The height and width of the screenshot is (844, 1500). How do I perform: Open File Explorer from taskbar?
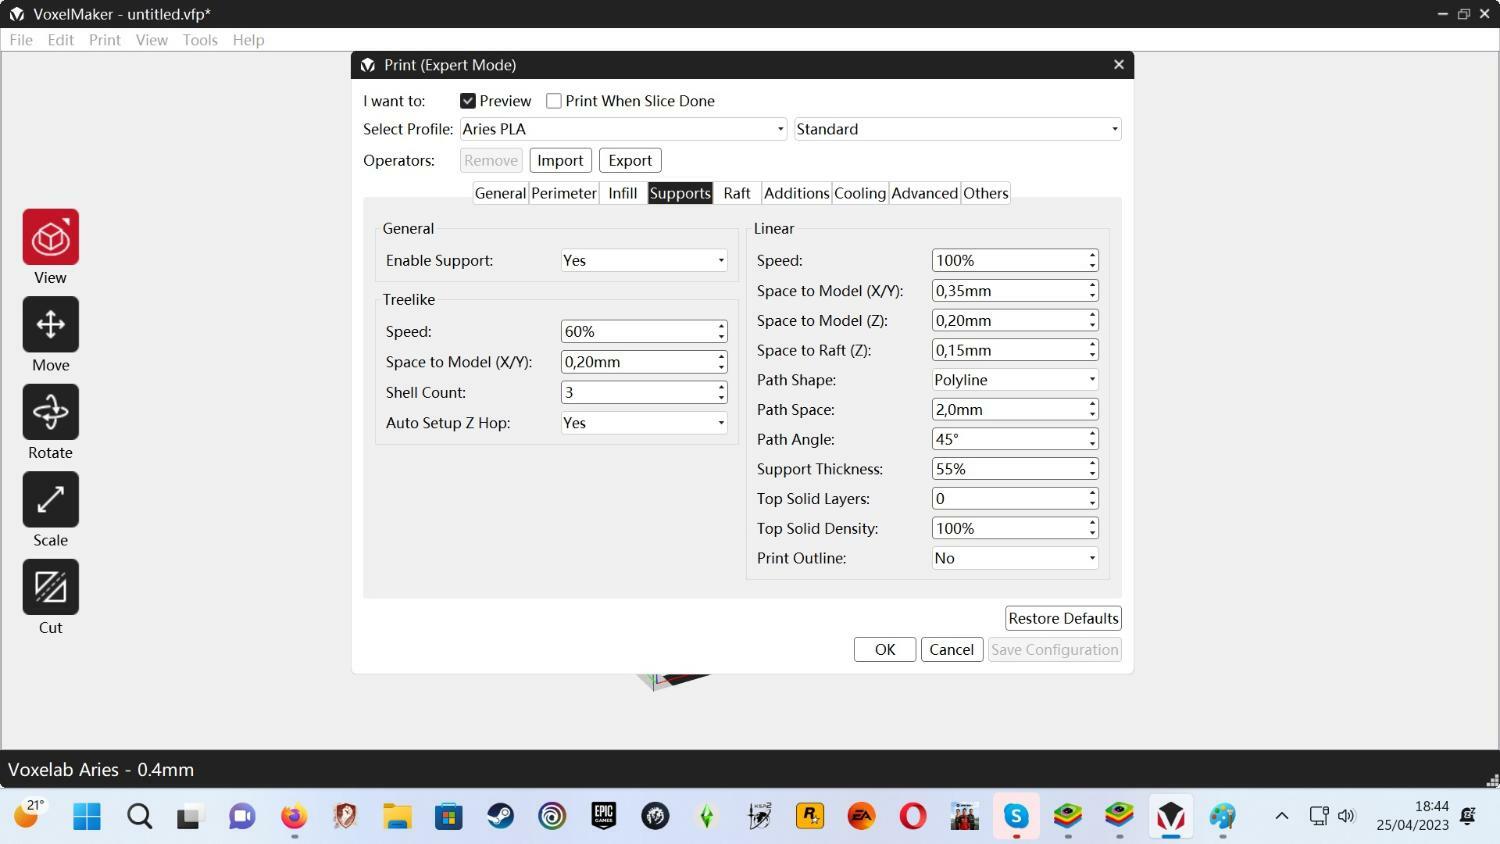[397, 816]
